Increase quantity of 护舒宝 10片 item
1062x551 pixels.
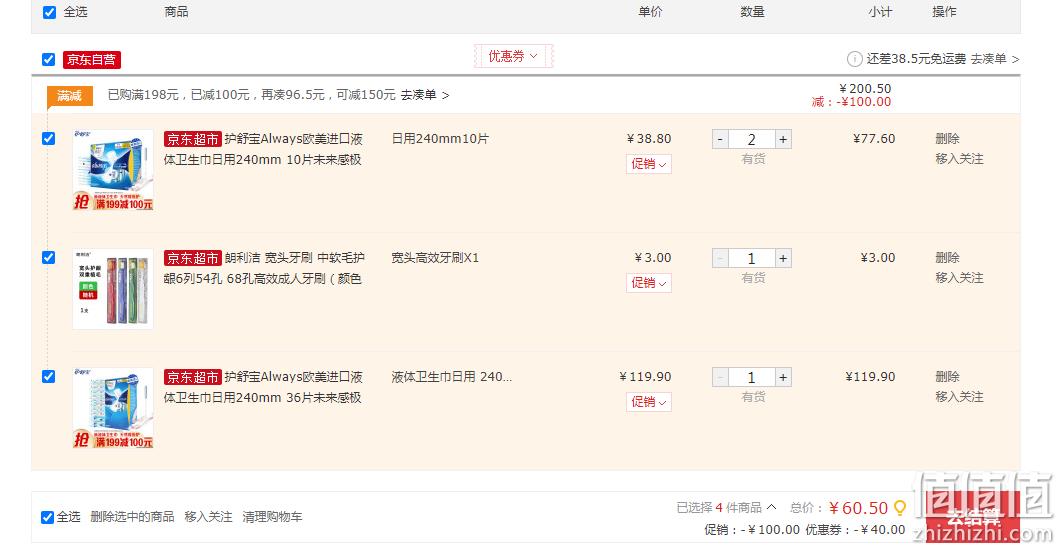(783, 139)
